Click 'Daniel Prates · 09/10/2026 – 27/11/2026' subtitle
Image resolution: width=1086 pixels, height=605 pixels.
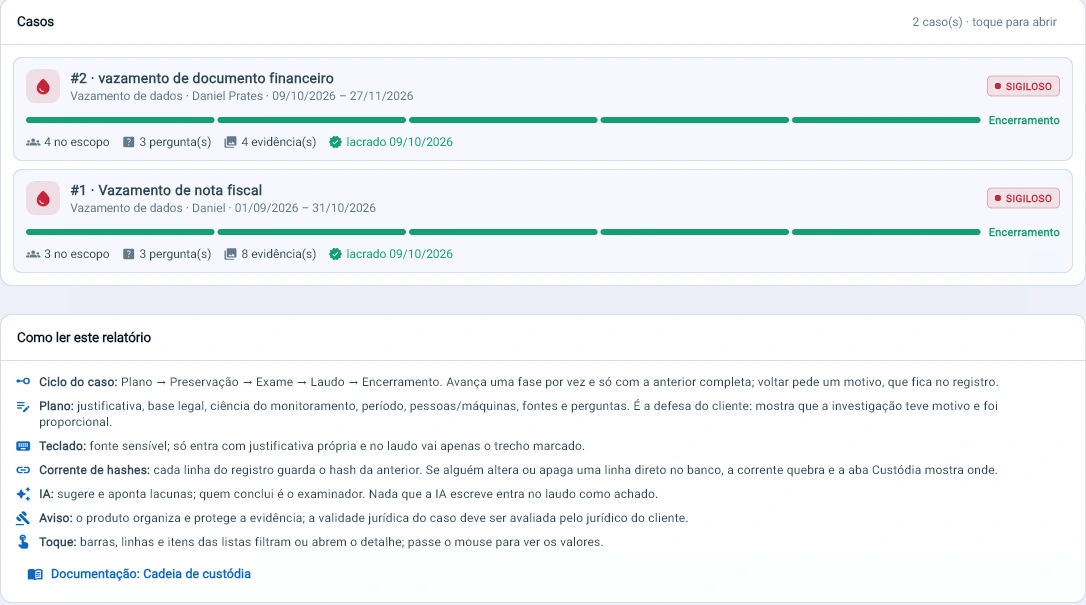click(303, 96)
